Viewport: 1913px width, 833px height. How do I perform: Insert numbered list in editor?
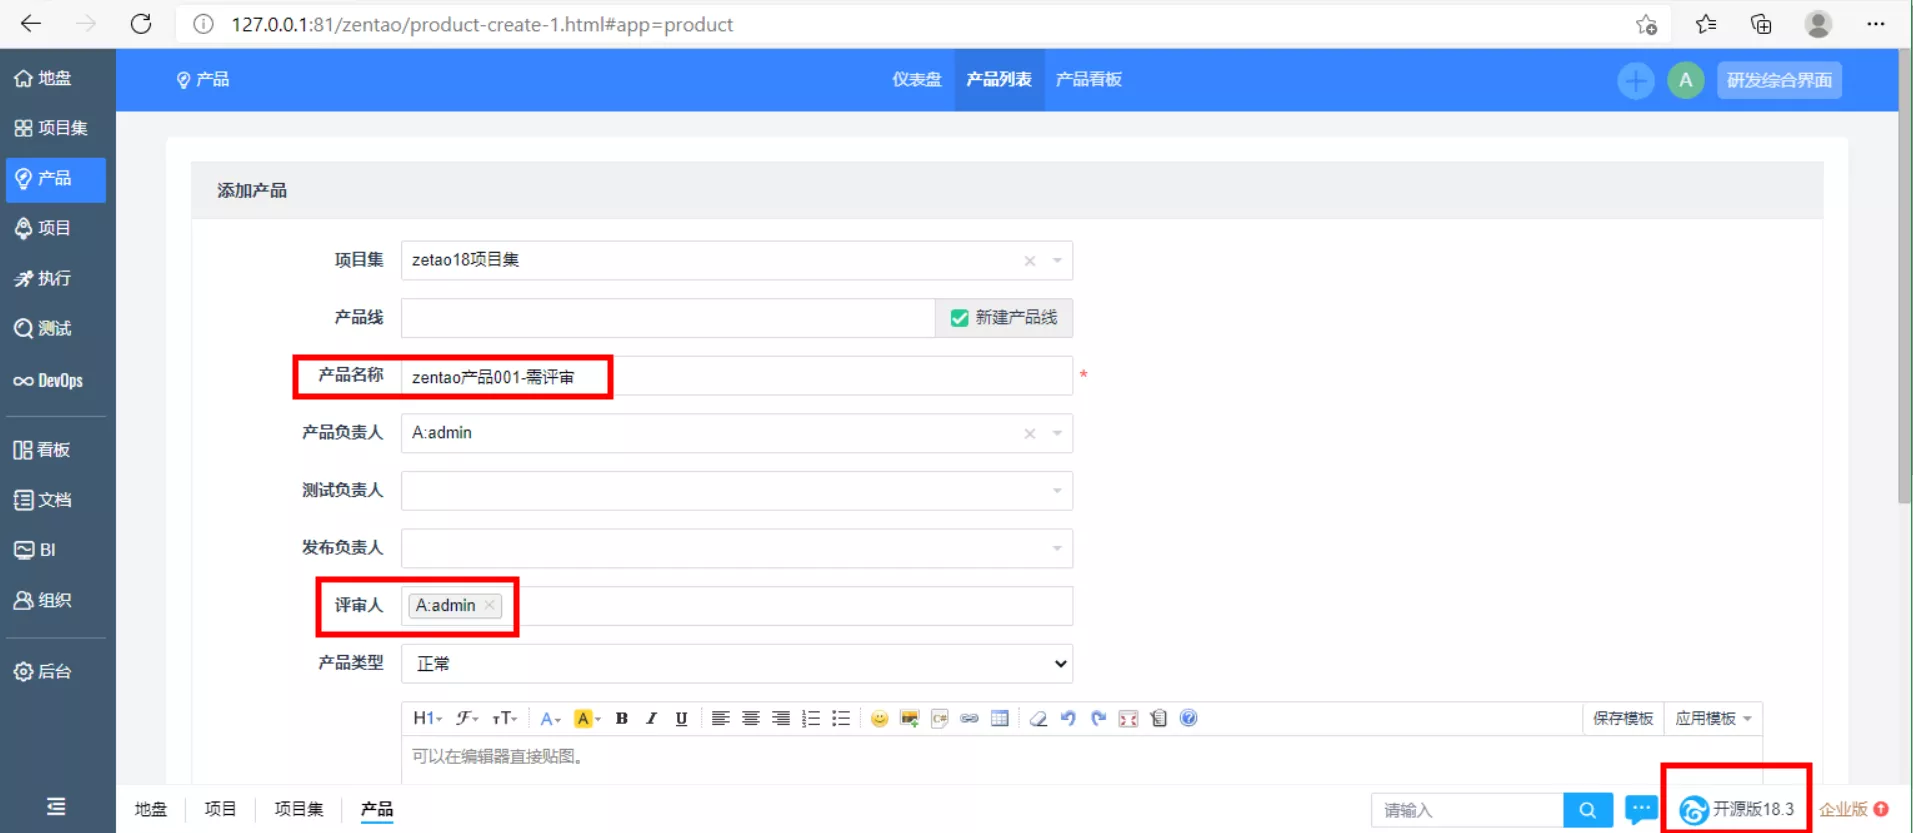[811, 718]
